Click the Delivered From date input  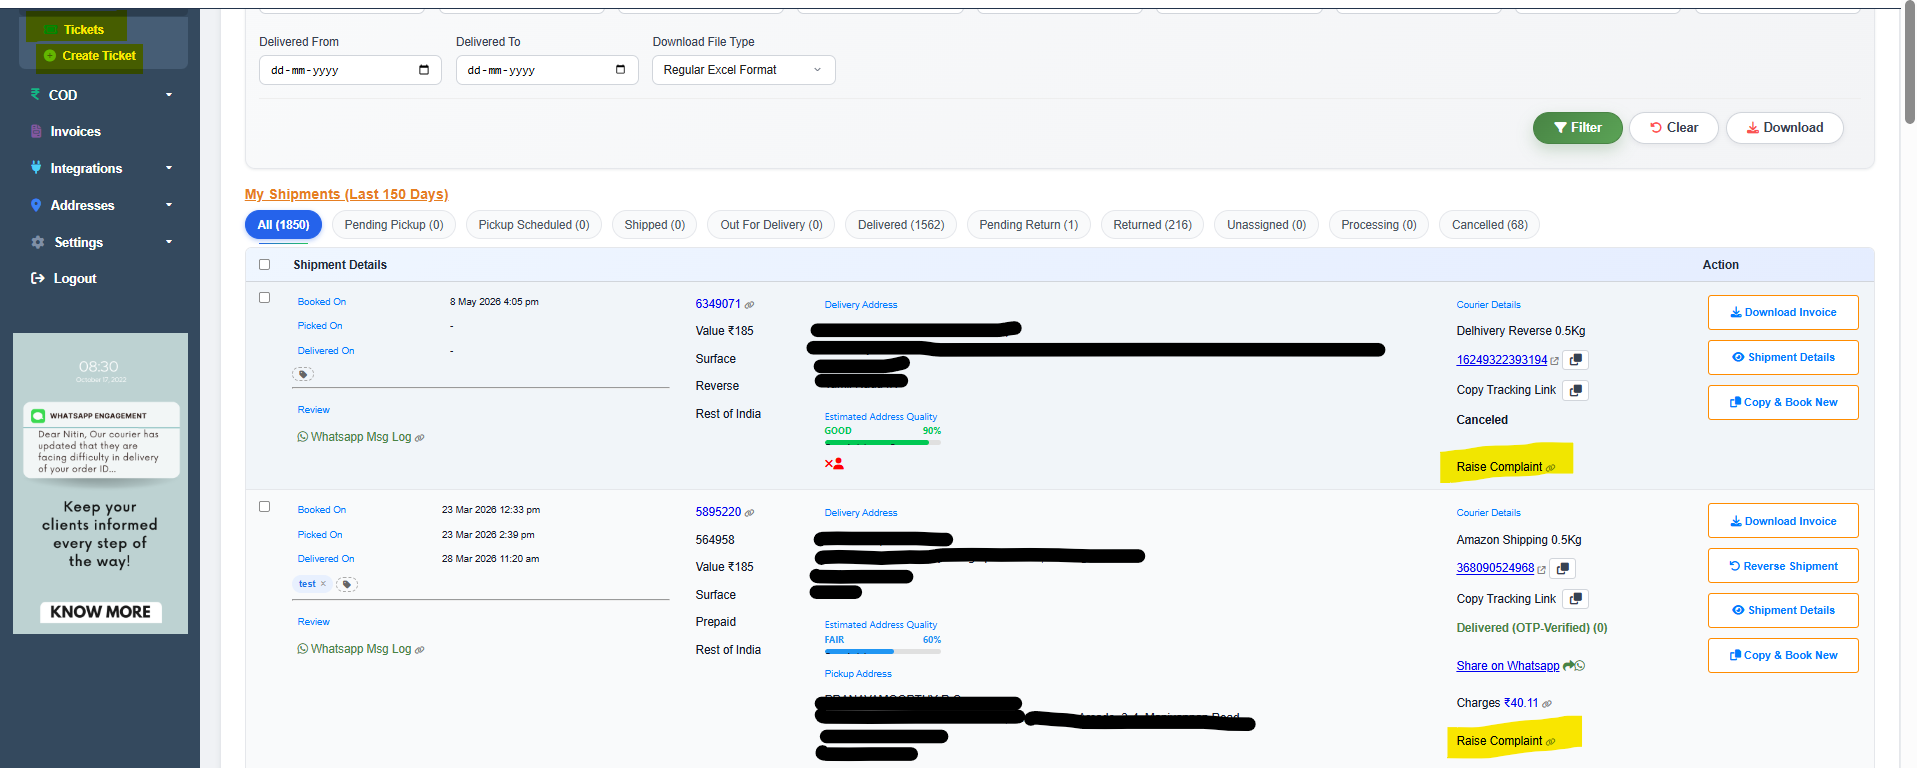coord(350,70)
